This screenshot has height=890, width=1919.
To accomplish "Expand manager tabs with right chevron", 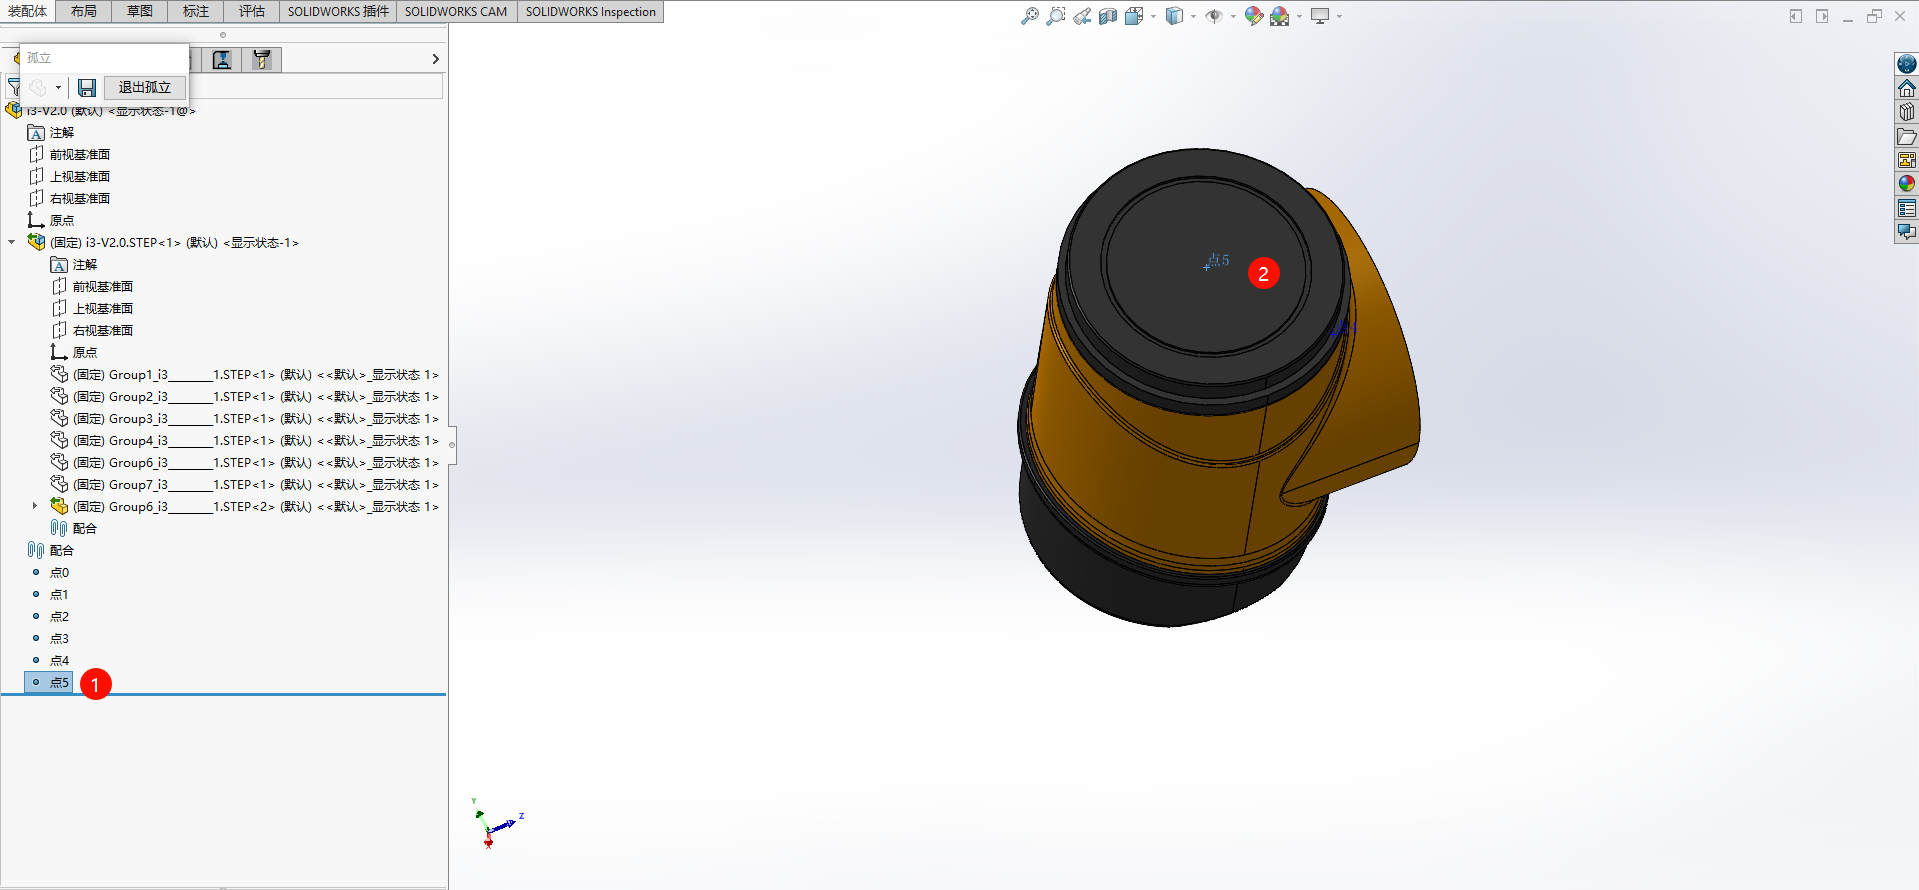I will tap(435, 59).
